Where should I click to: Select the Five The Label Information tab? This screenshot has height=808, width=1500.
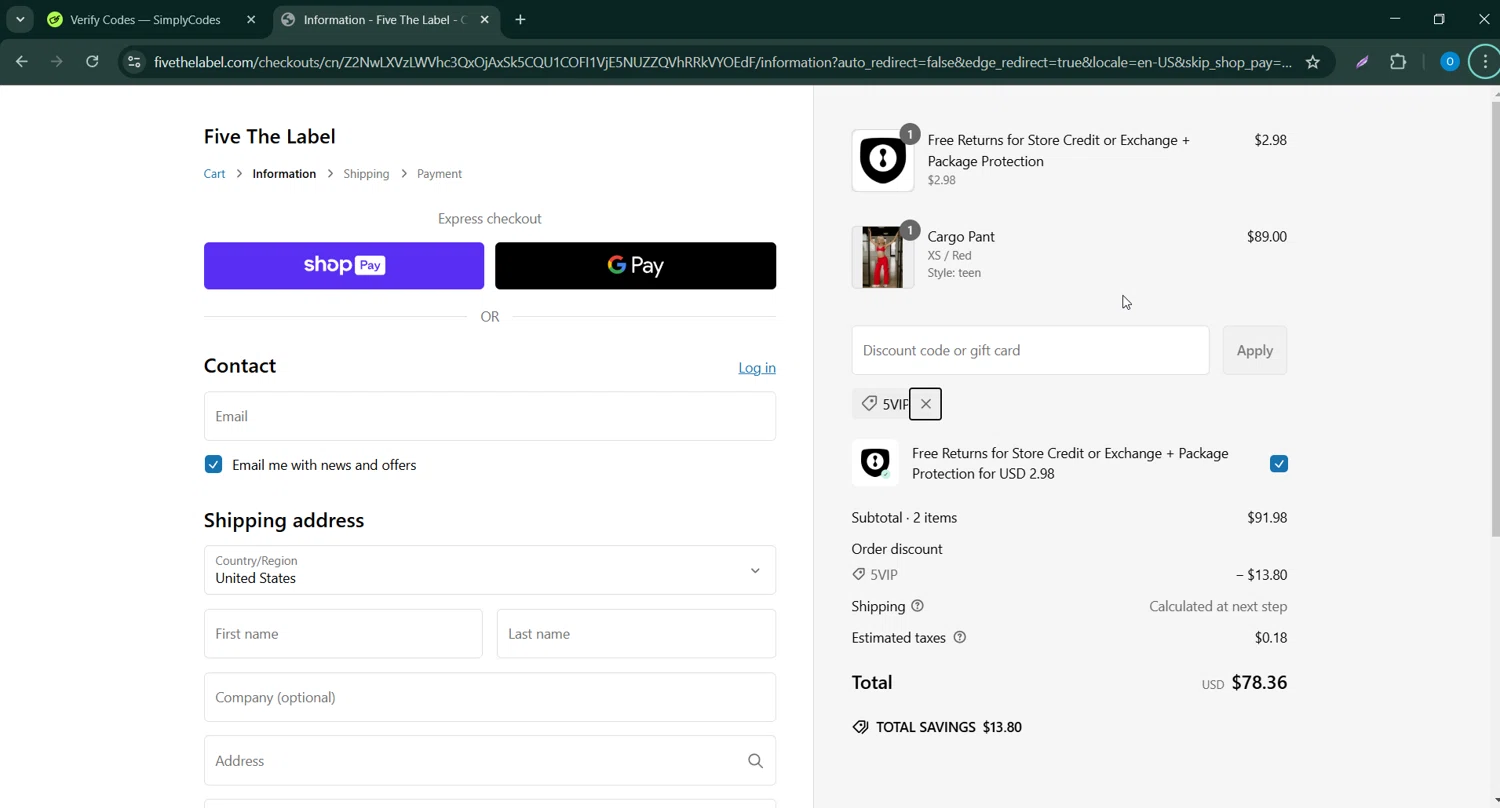(385, 19)
